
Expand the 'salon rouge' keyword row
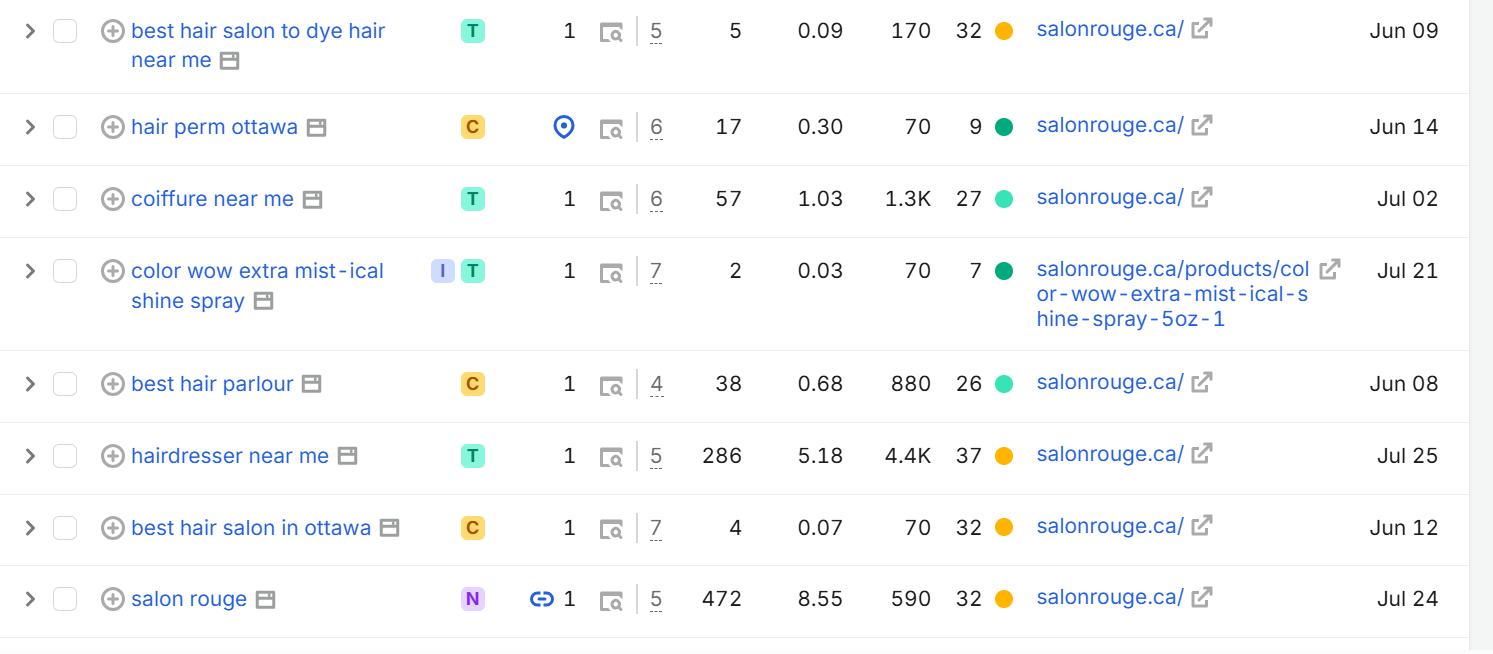[x=30, y=599]
